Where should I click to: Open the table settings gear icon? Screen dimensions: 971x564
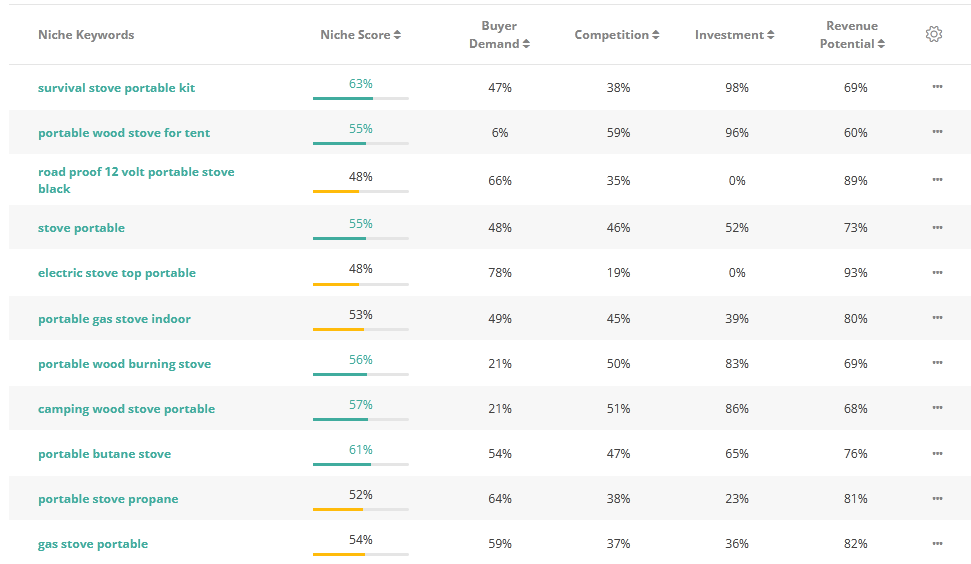tap(934, 35)
